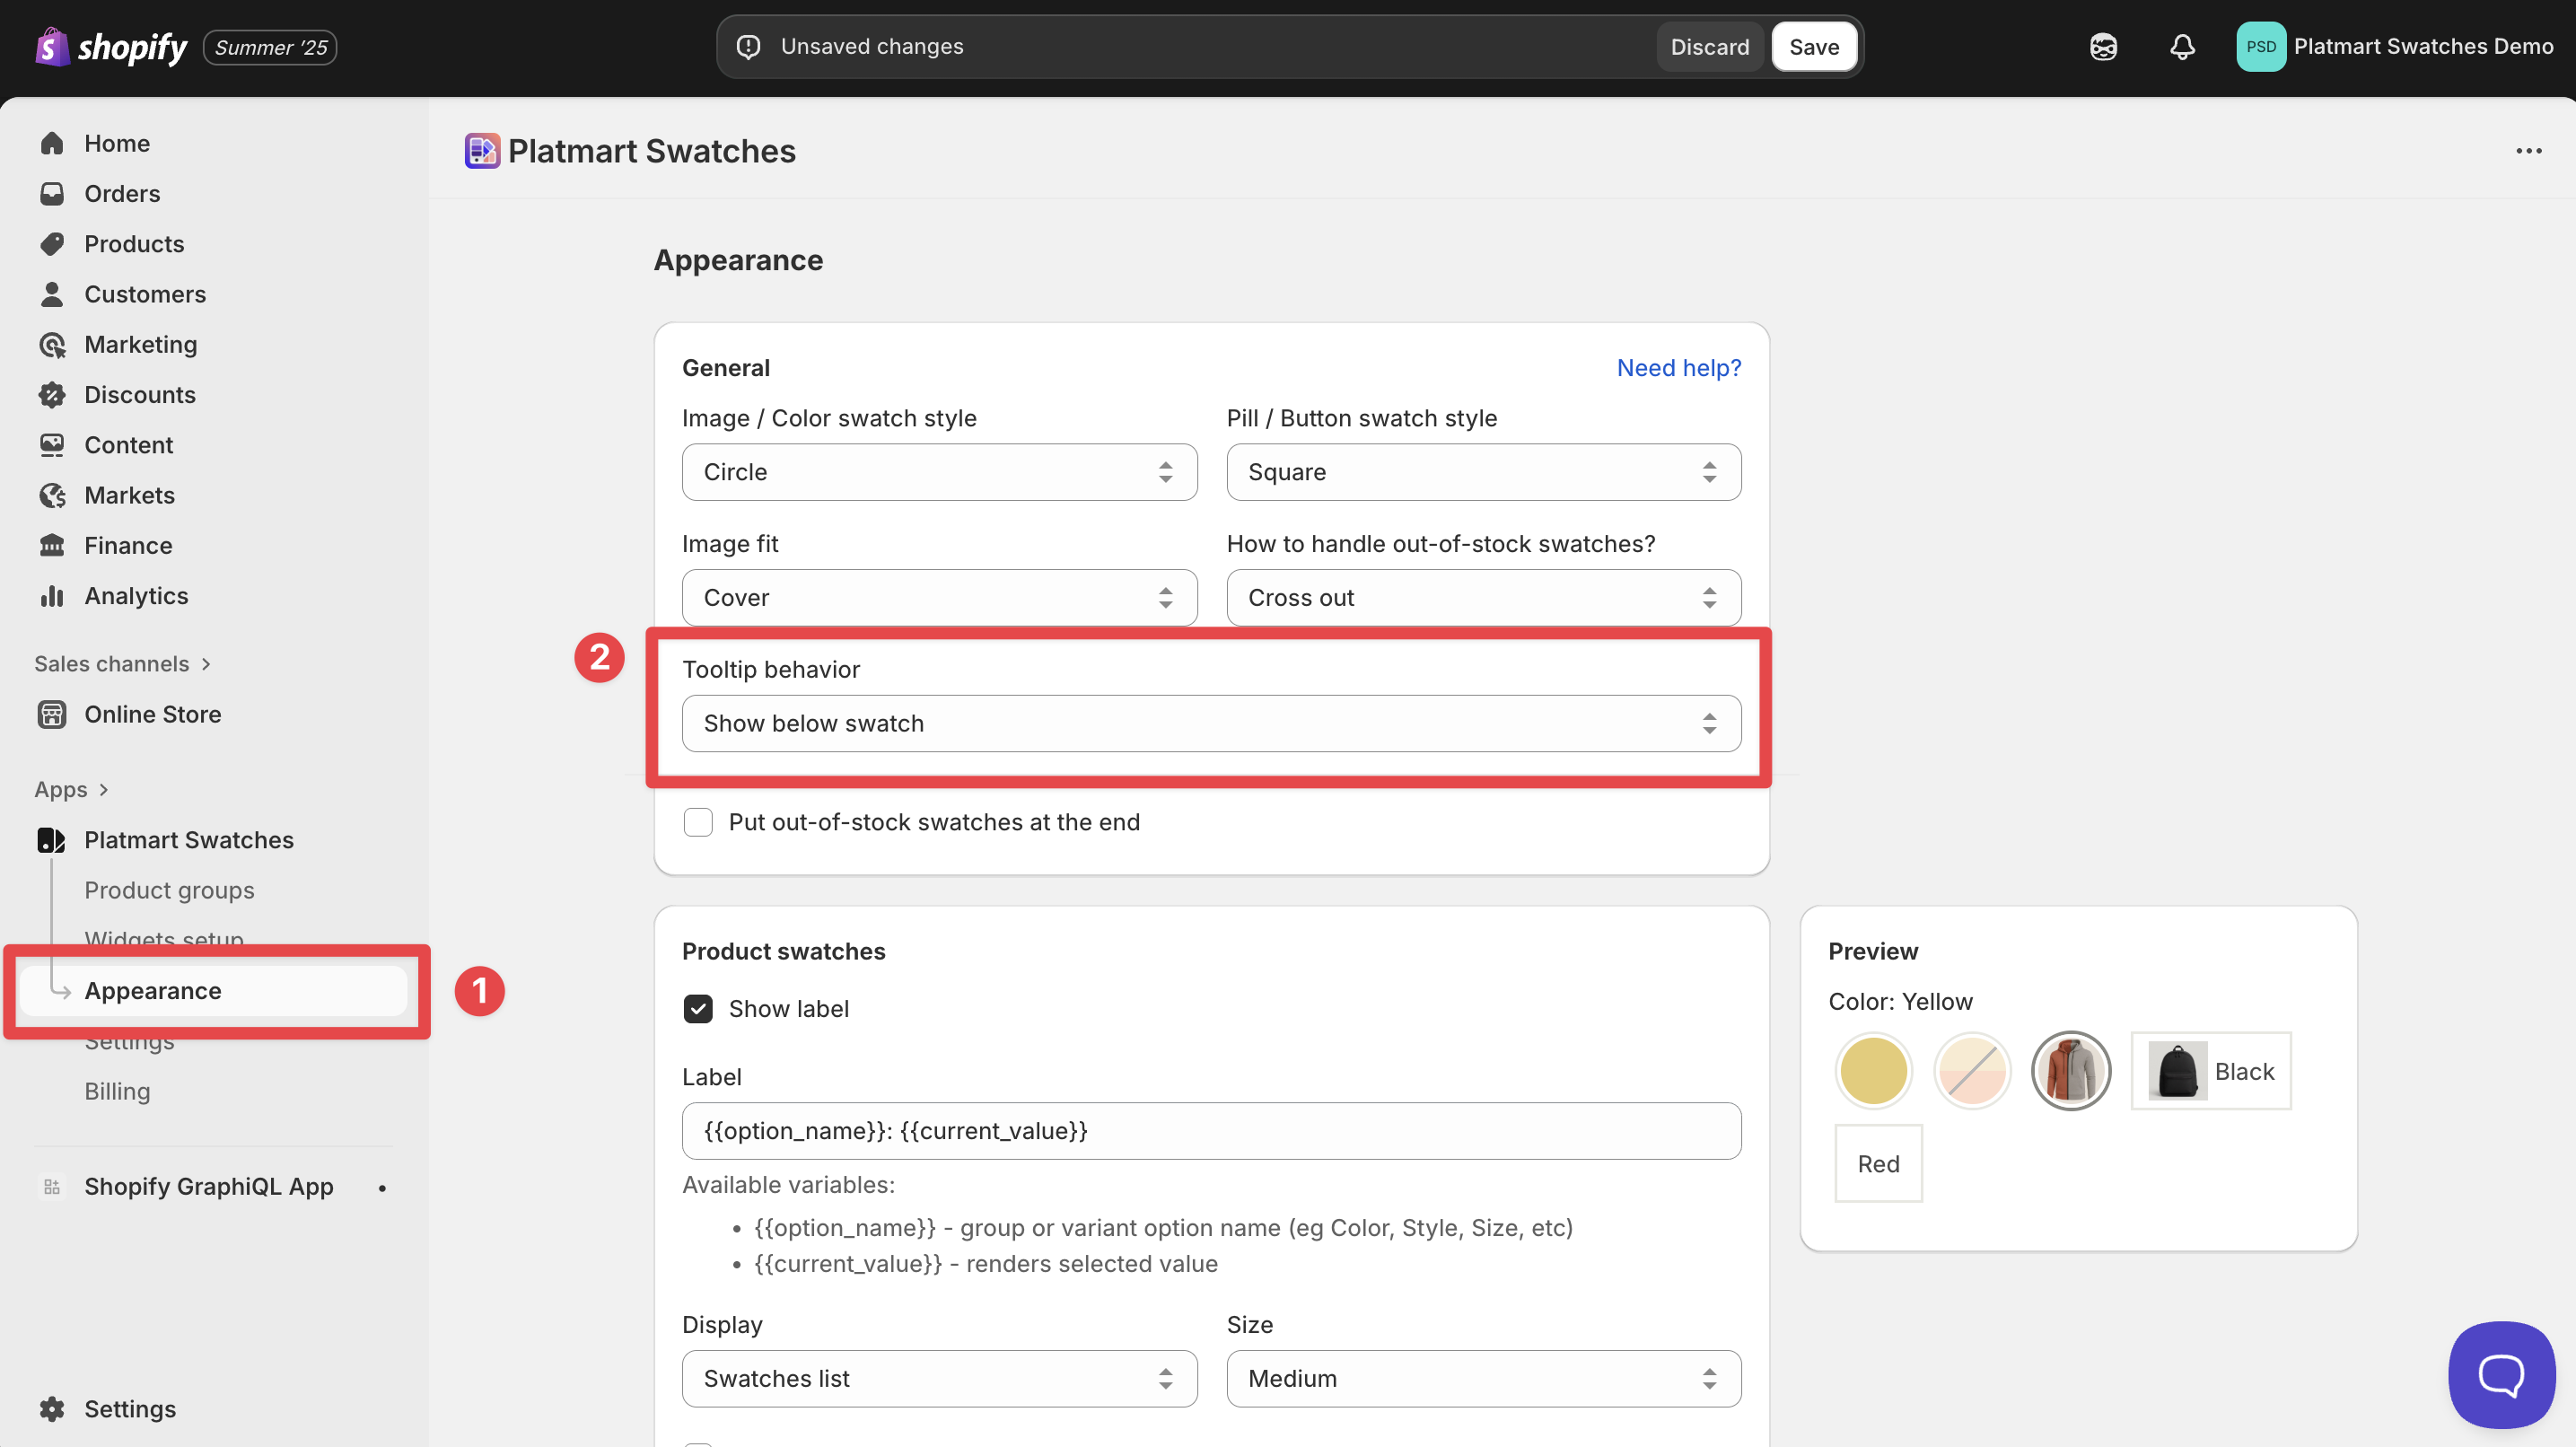Image resolution: width=2576 pixels, height=1447 pixels.
Task: Select the Red pill swatch in preview
Action: tap(1878, 1164)
